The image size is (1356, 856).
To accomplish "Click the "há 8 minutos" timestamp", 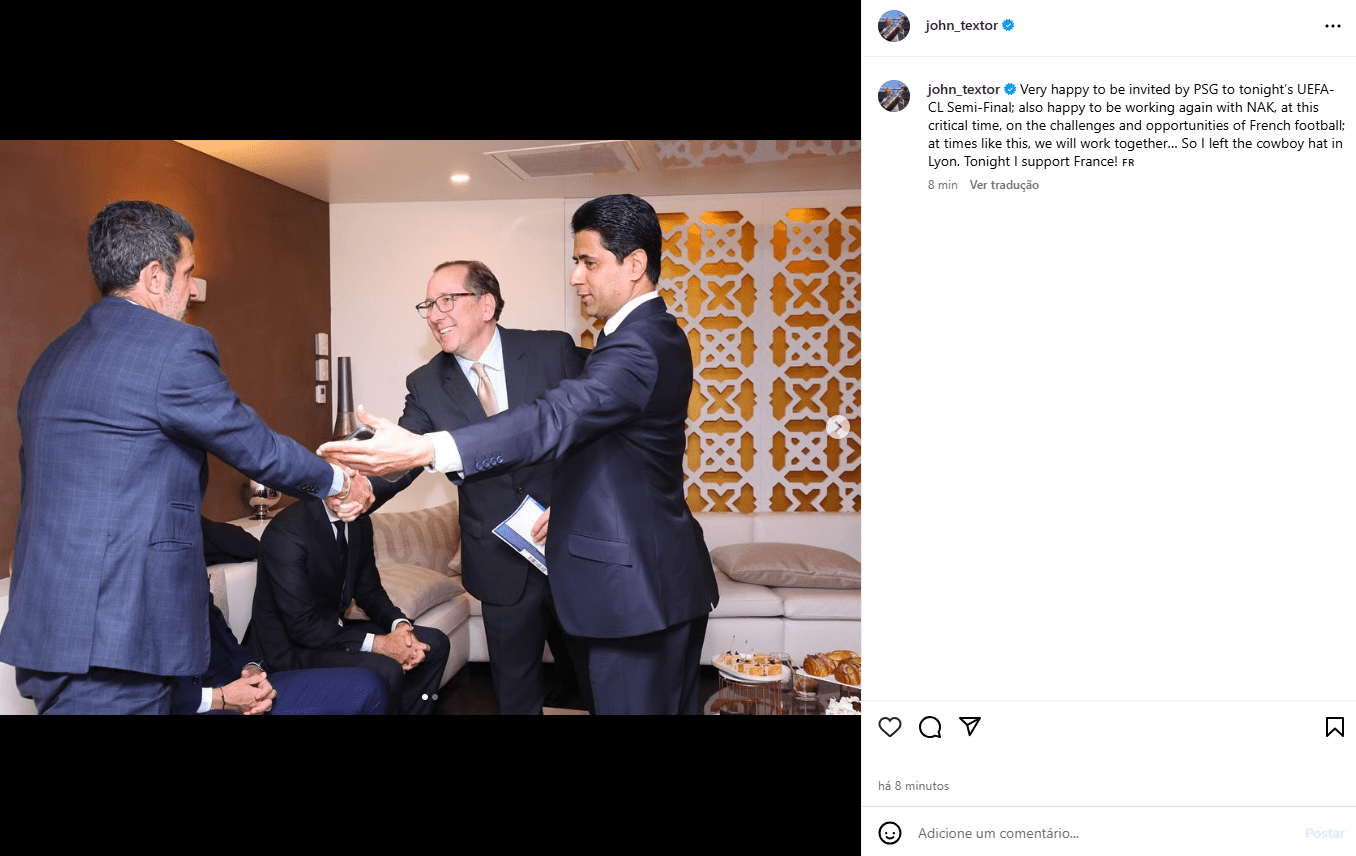I will tap(913, 786).
